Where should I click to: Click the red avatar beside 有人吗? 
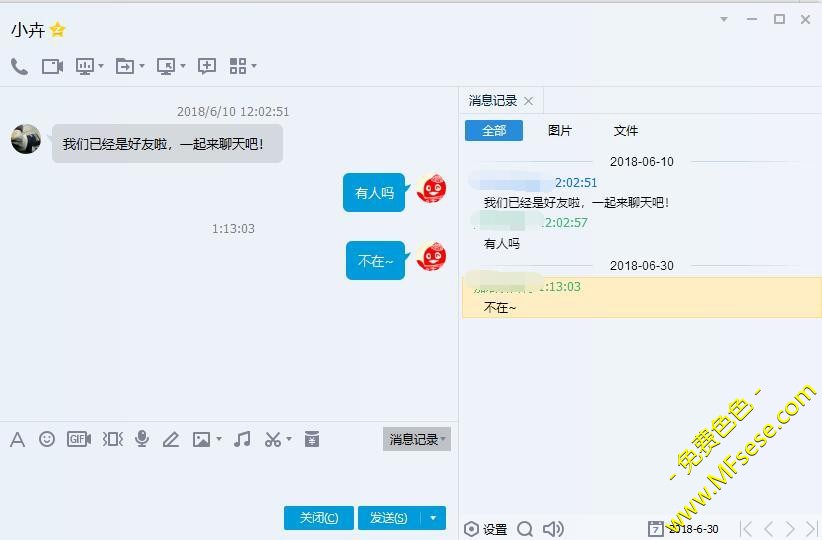431,188
